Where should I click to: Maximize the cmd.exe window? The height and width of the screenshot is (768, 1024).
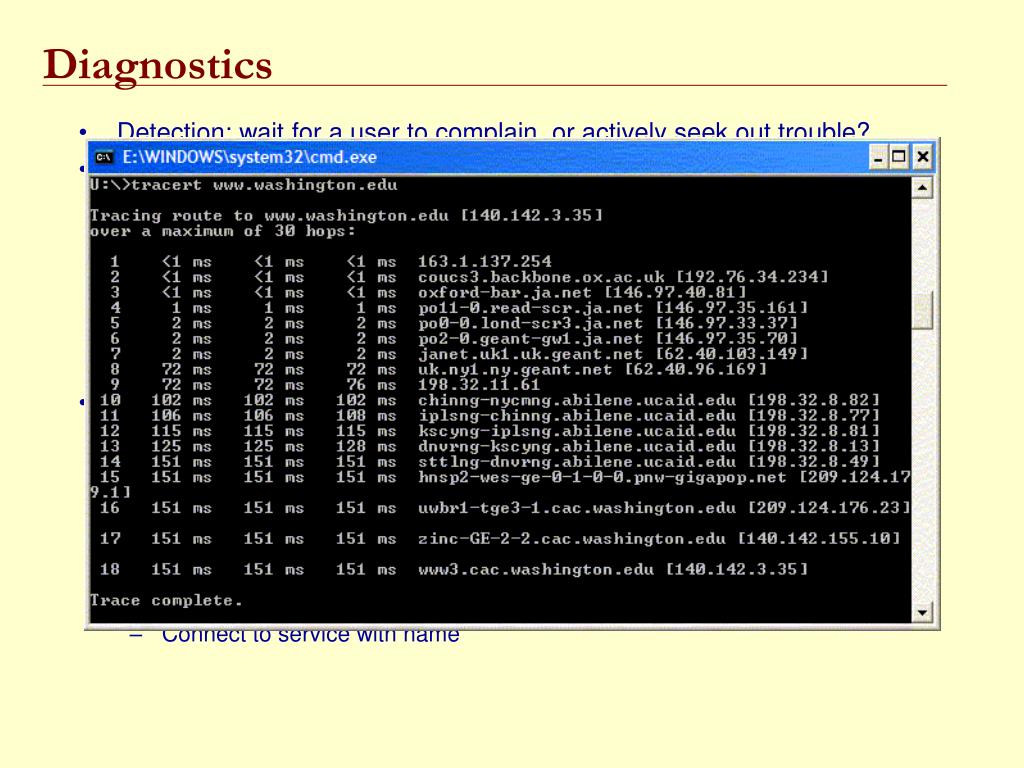coord(899,157)
